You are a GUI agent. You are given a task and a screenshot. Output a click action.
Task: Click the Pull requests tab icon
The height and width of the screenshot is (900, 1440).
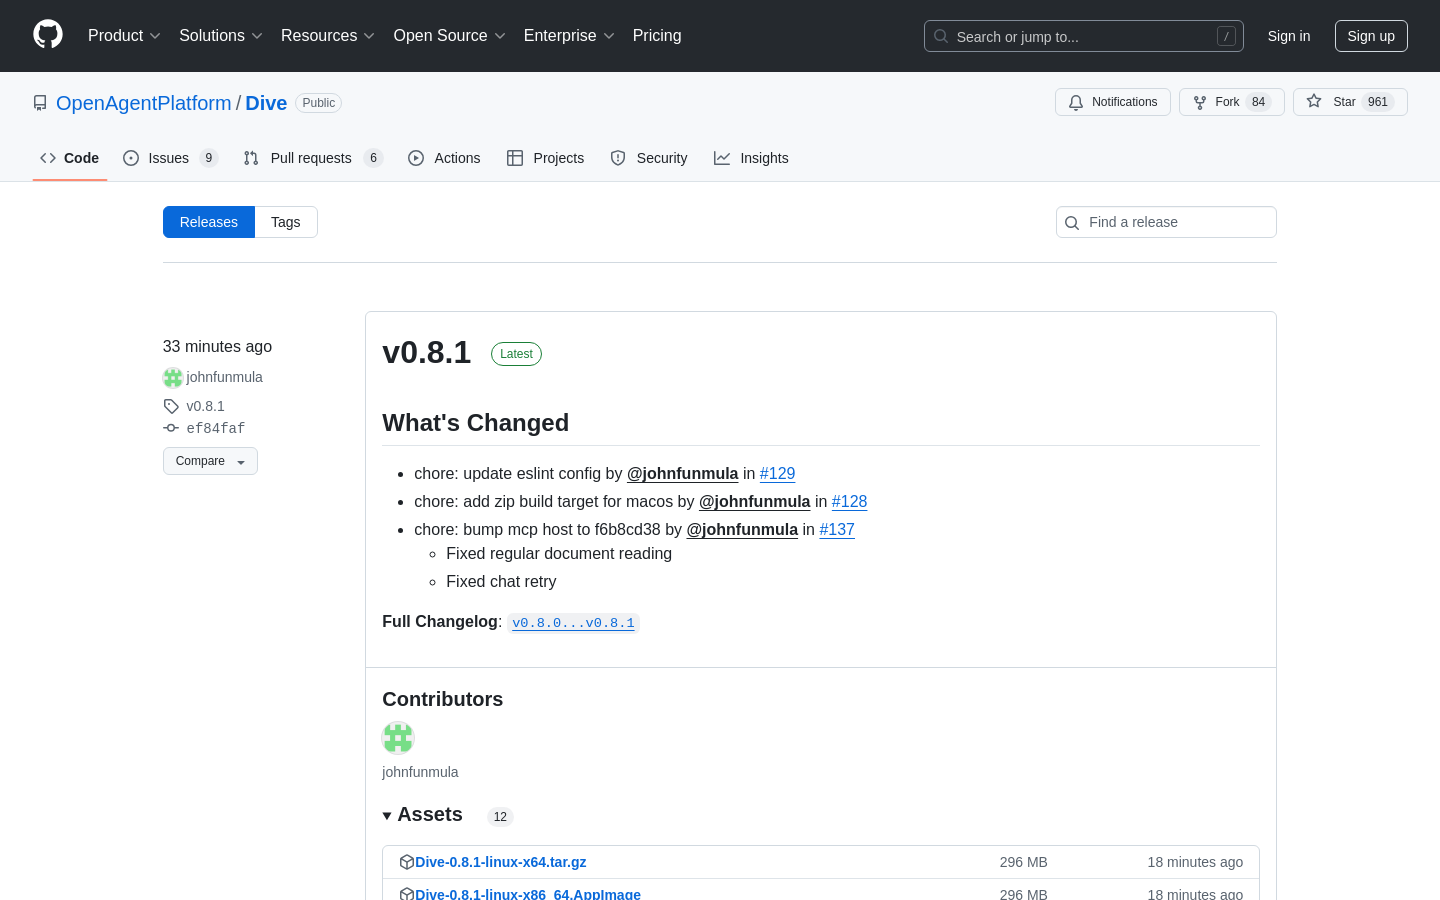[251, 158]
